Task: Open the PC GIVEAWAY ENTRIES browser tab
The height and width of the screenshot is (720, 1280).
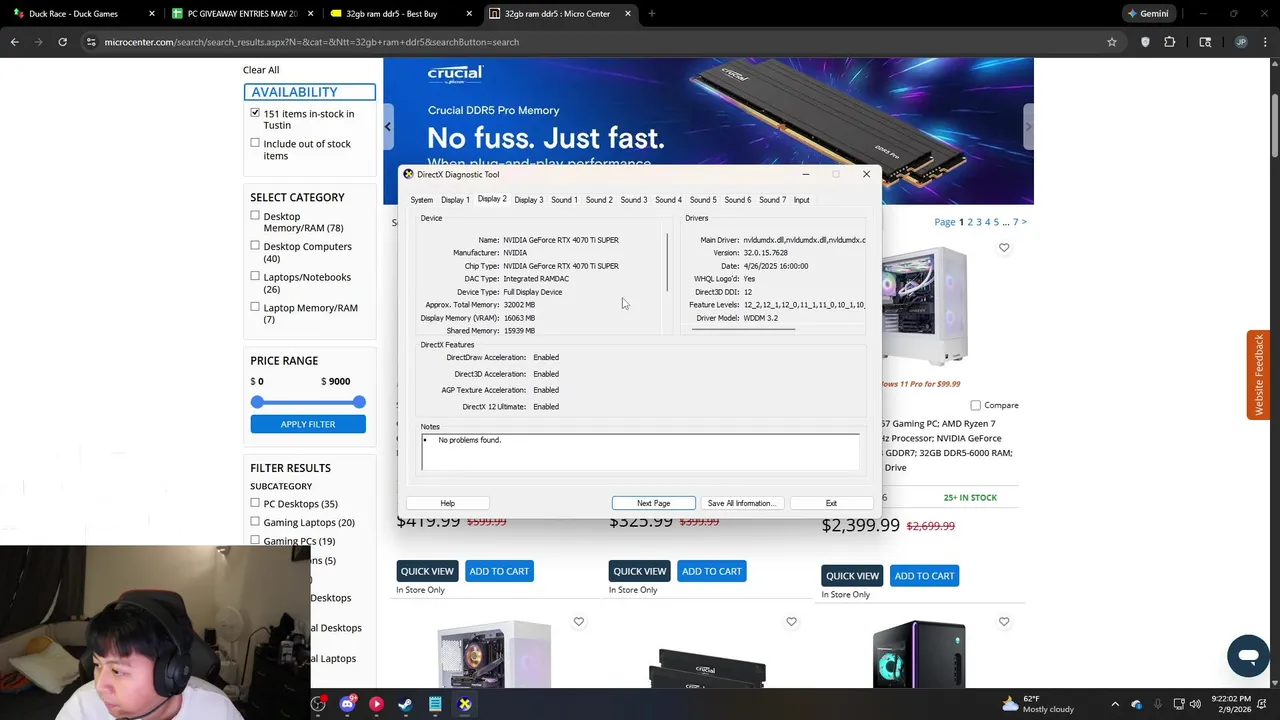Action: coord(242,13)
